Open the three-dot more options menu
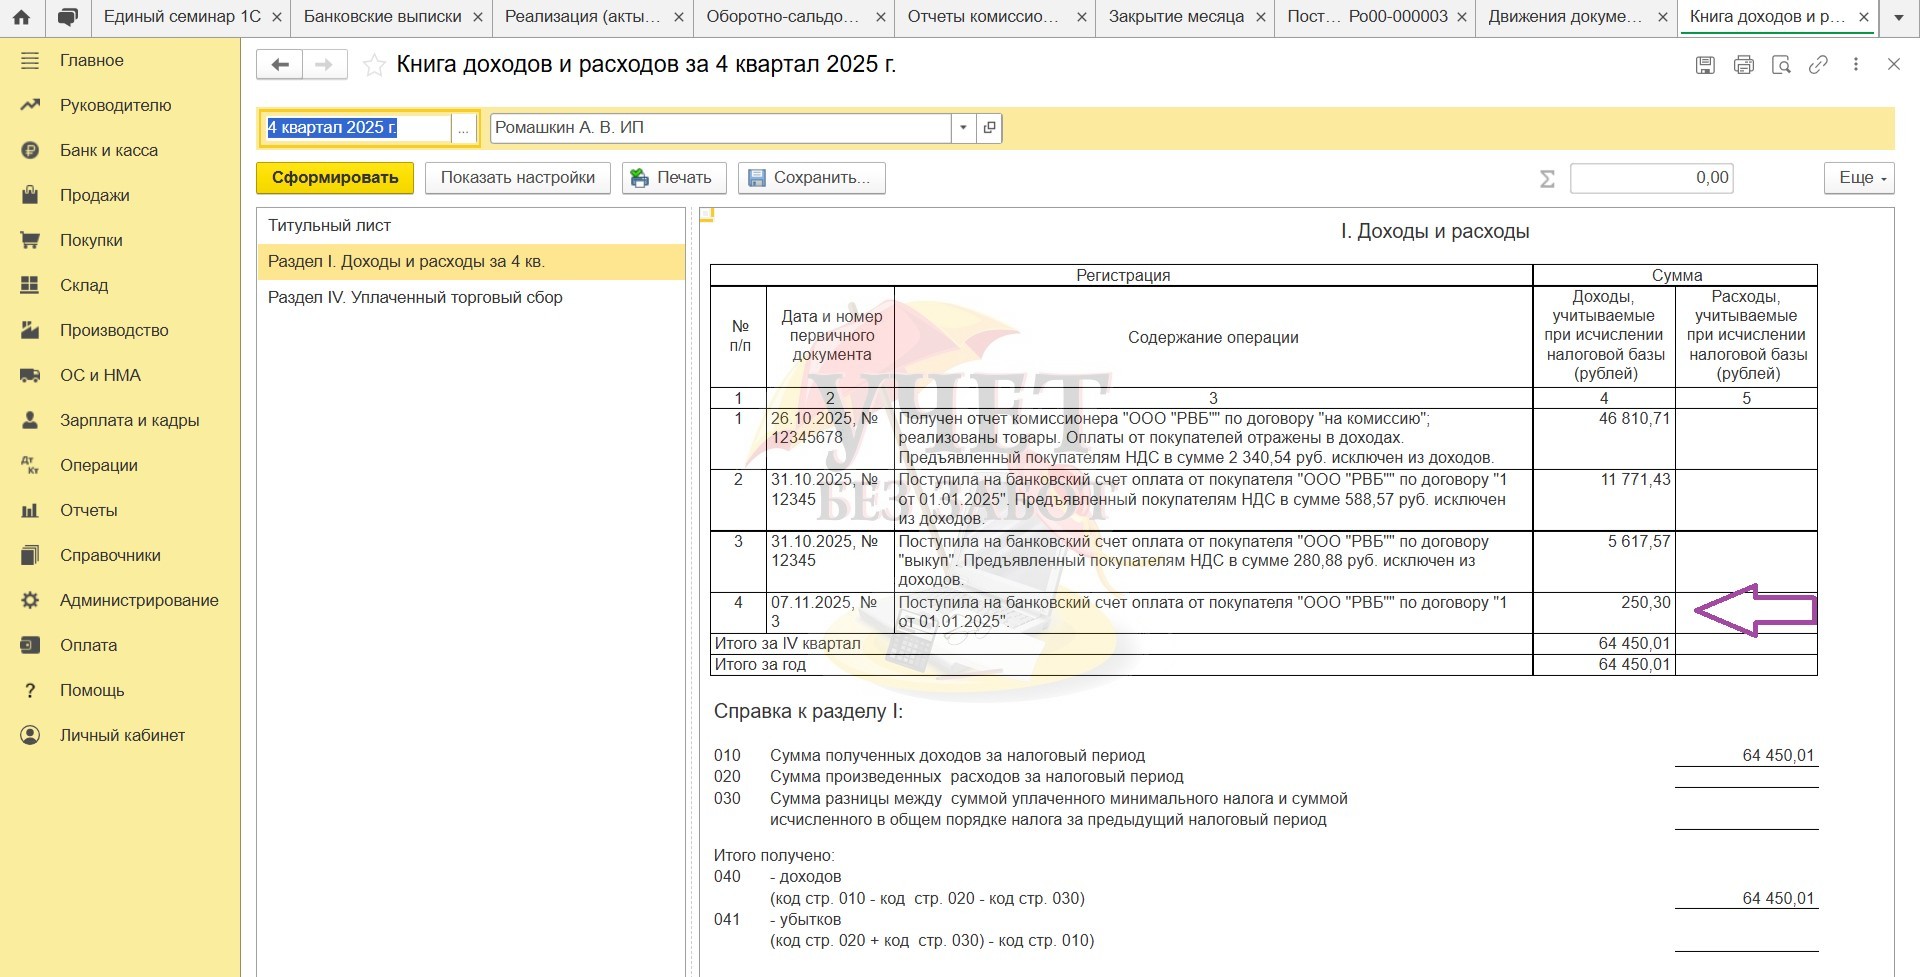 pos(1856,65)
